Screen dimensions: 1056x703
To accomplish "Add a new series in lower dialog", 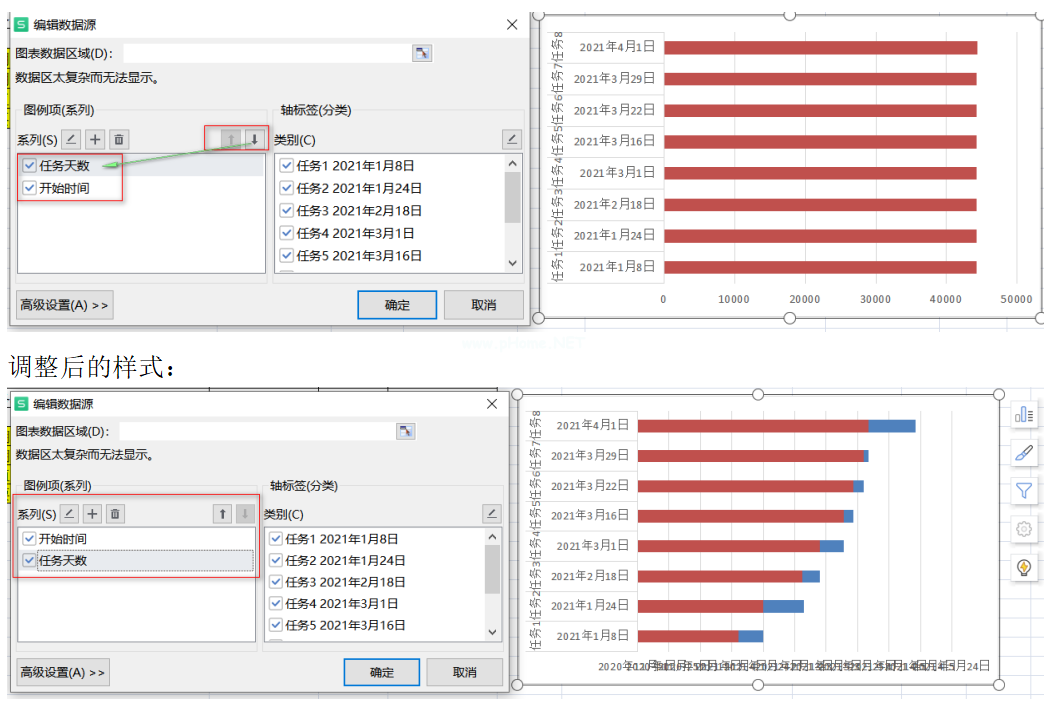I will pos(92,514).
